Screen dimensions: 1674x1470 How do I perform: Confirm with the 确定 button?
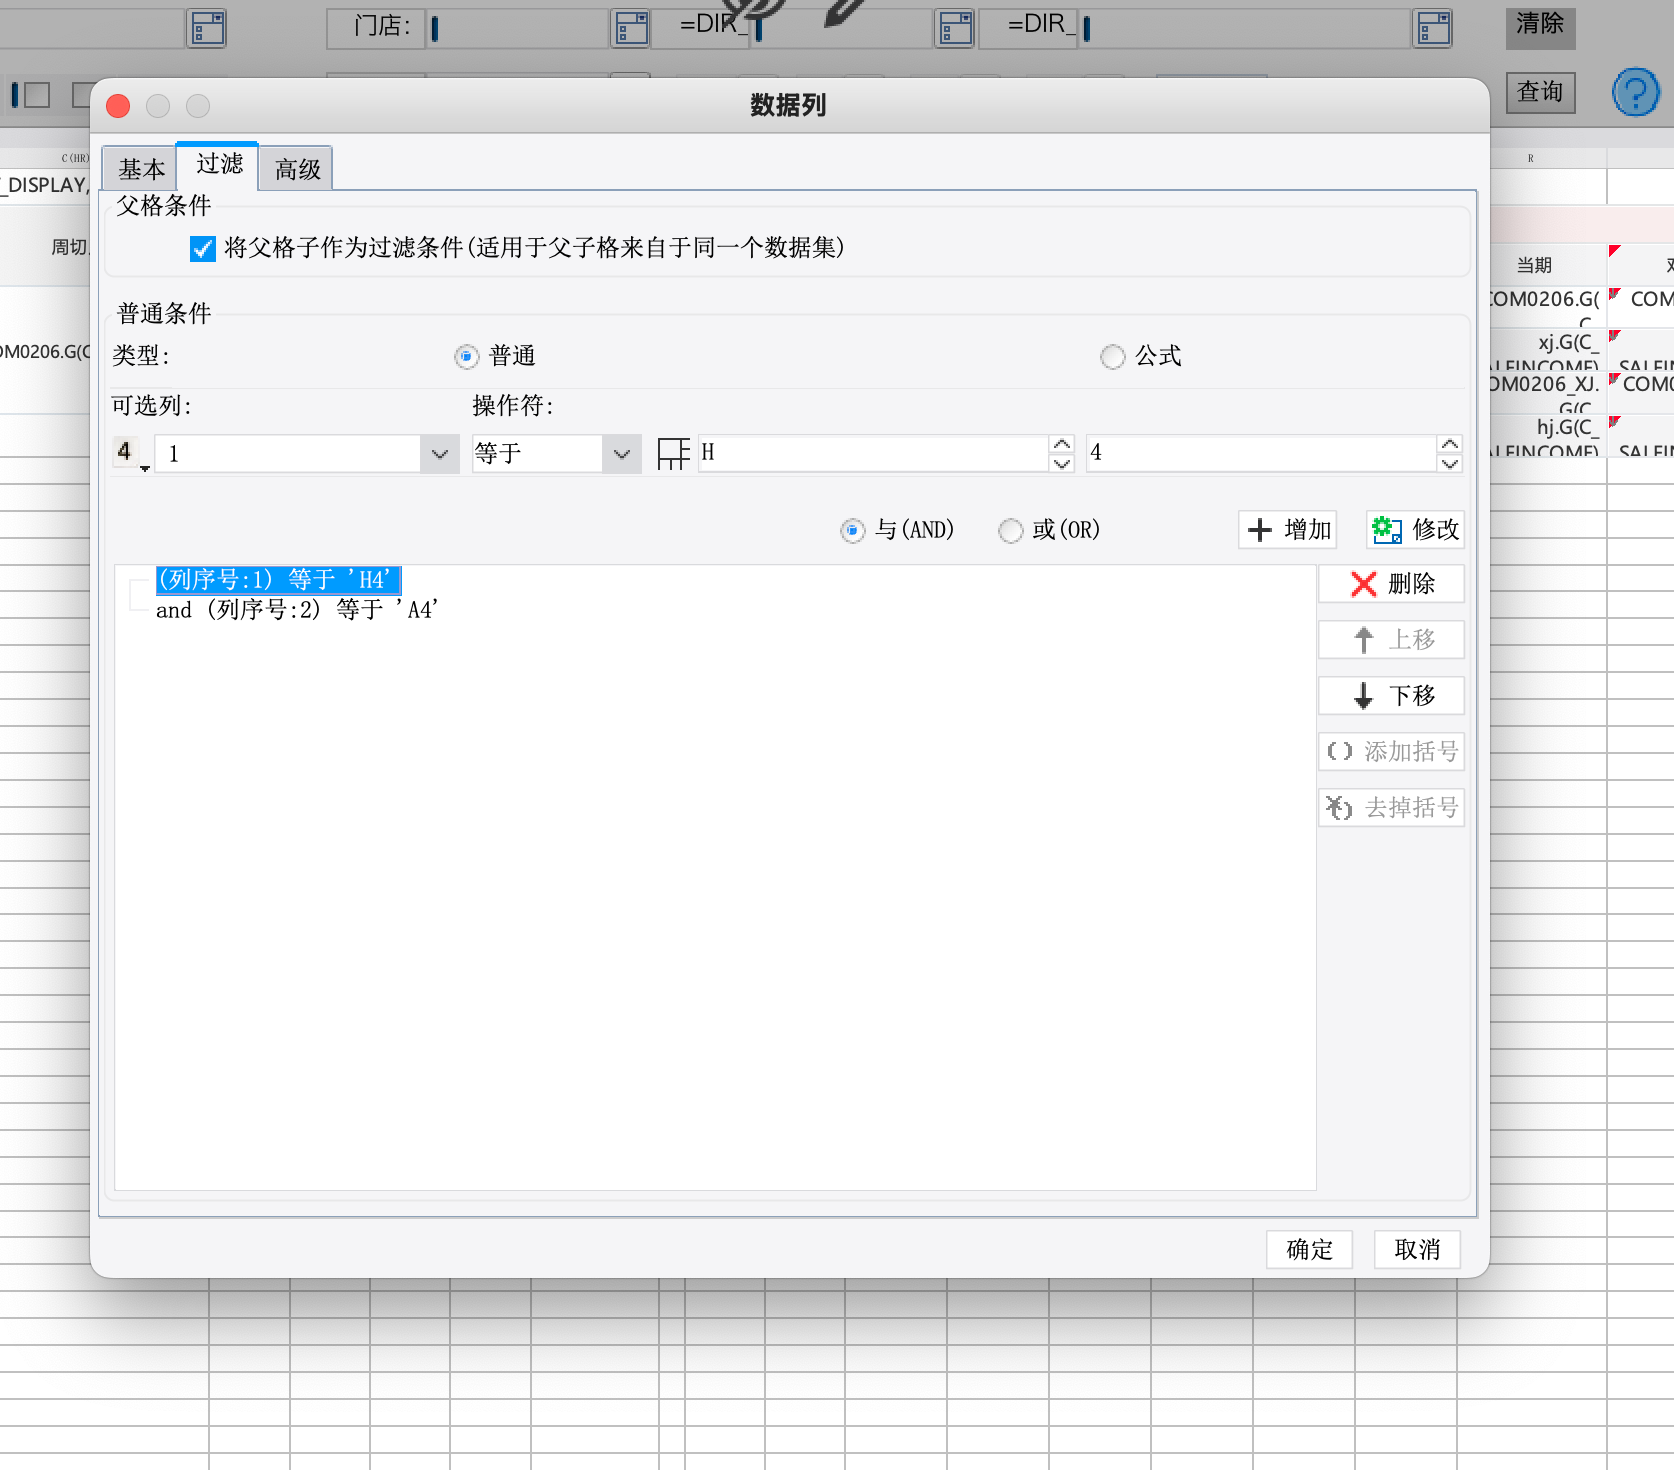[x=1309, y=1250]
